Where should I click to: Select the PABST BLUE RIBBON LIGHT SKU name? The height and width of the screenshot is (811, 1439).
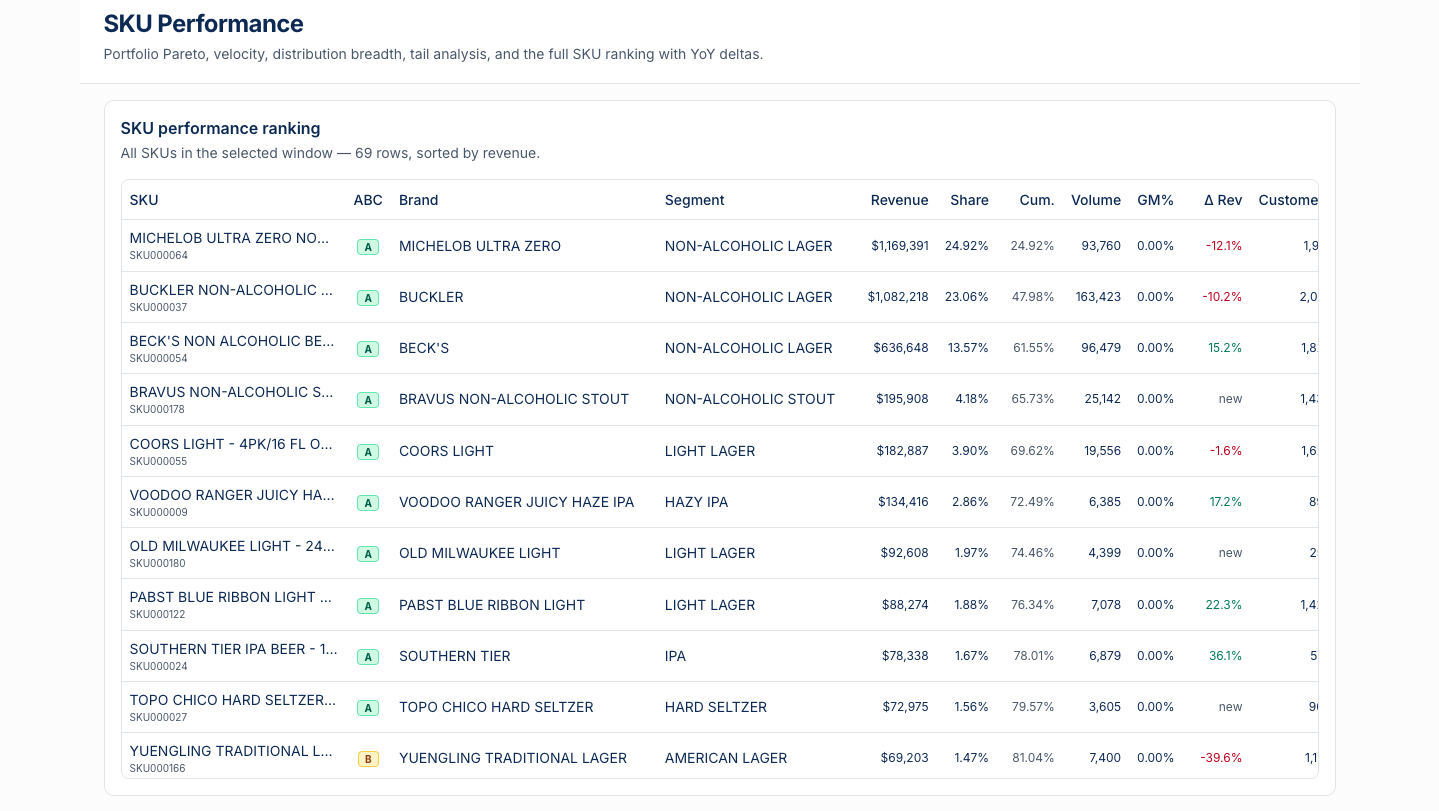(231, 597)
